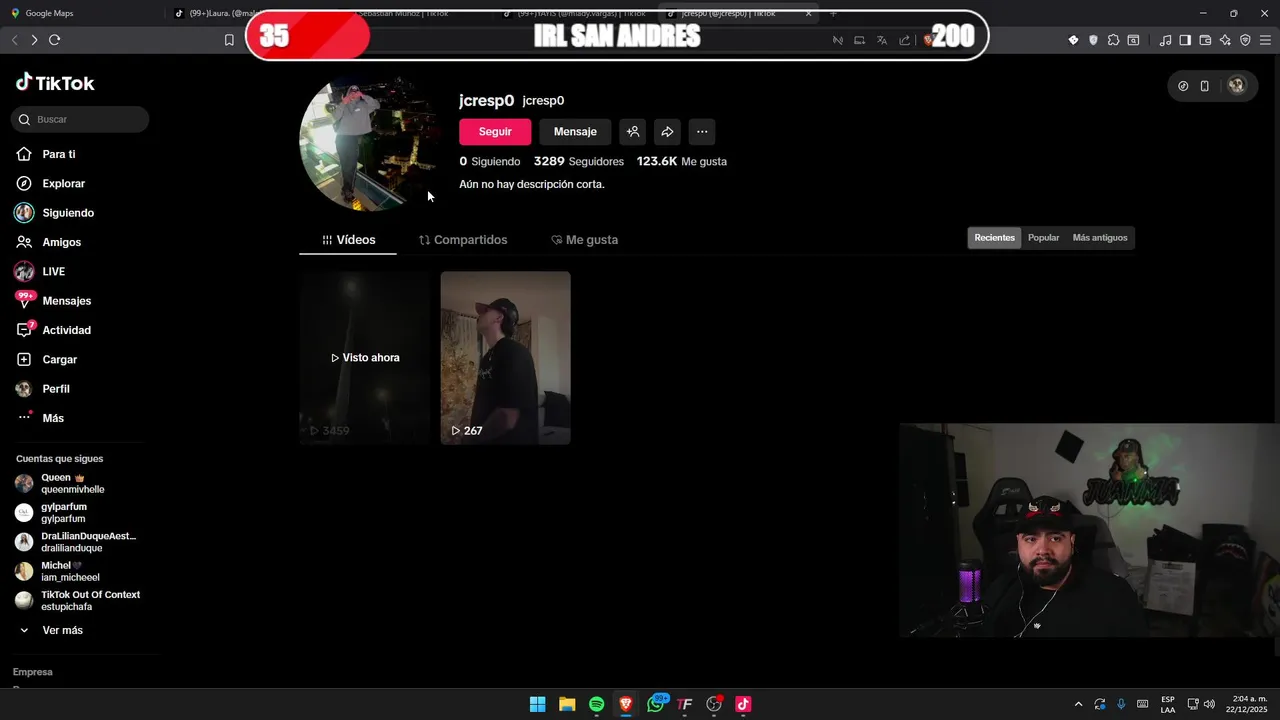Sort videos by Más antiguos
This screenshot has width=1280, height=720.
(1100, 238)
